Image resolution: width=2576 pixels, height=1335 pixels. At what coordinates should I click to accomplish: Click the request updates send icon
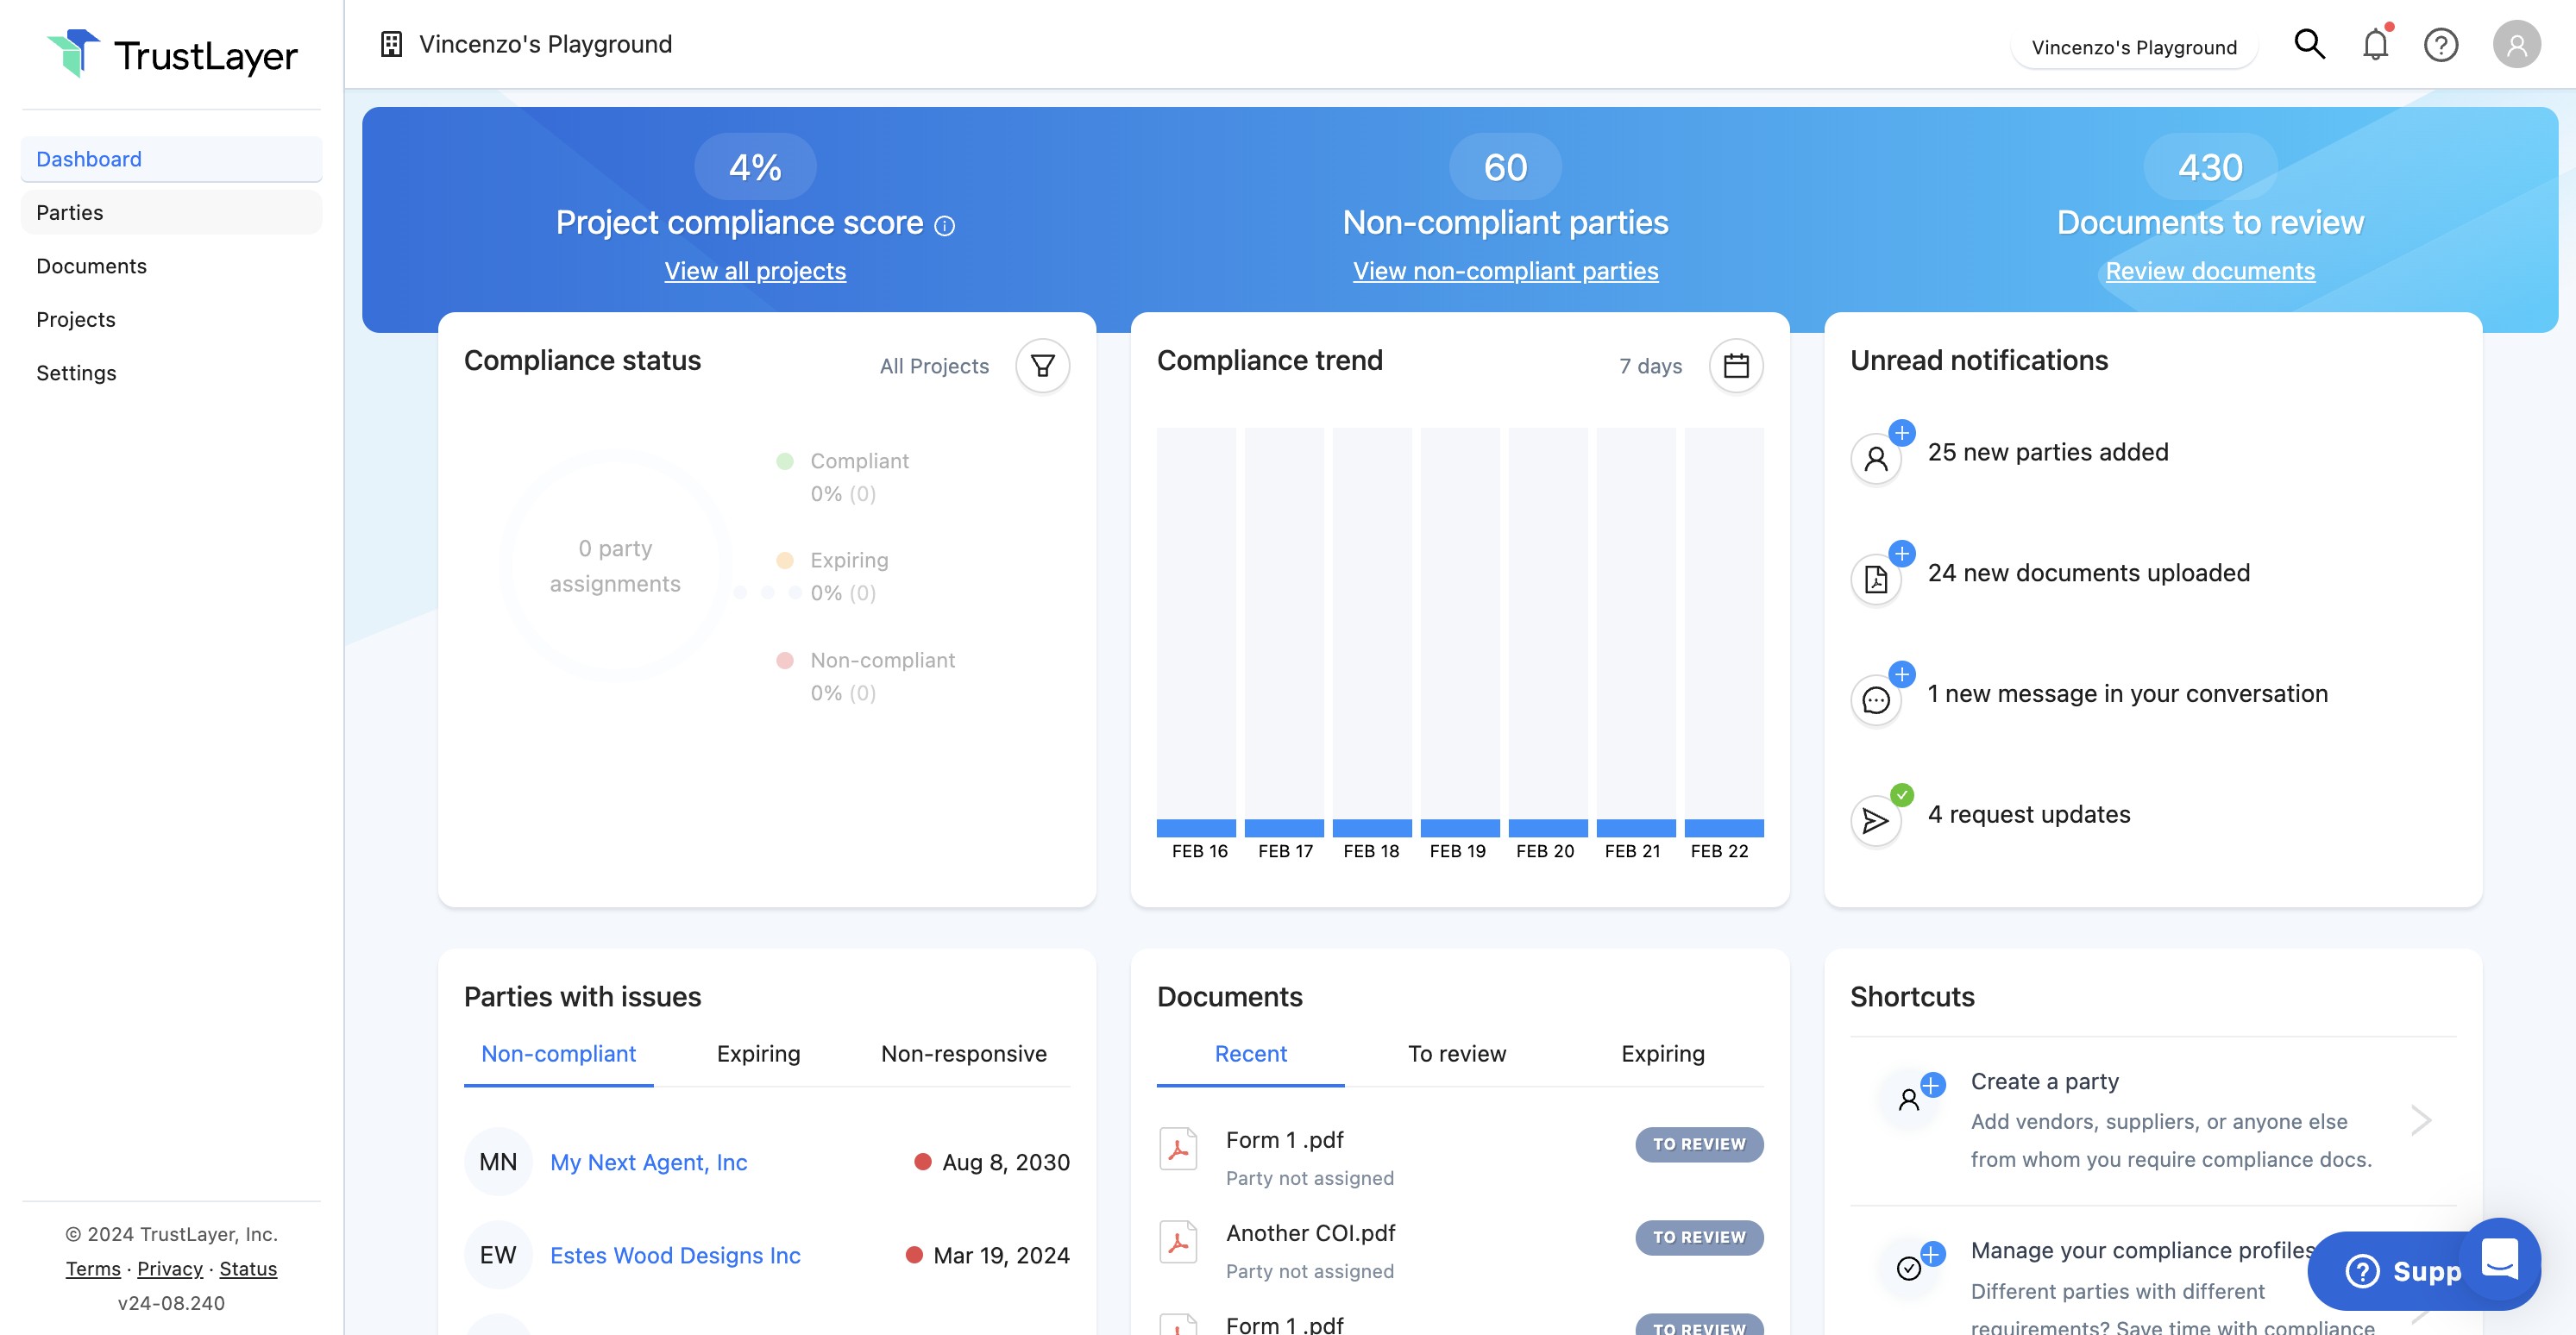tap(1876, 821)
